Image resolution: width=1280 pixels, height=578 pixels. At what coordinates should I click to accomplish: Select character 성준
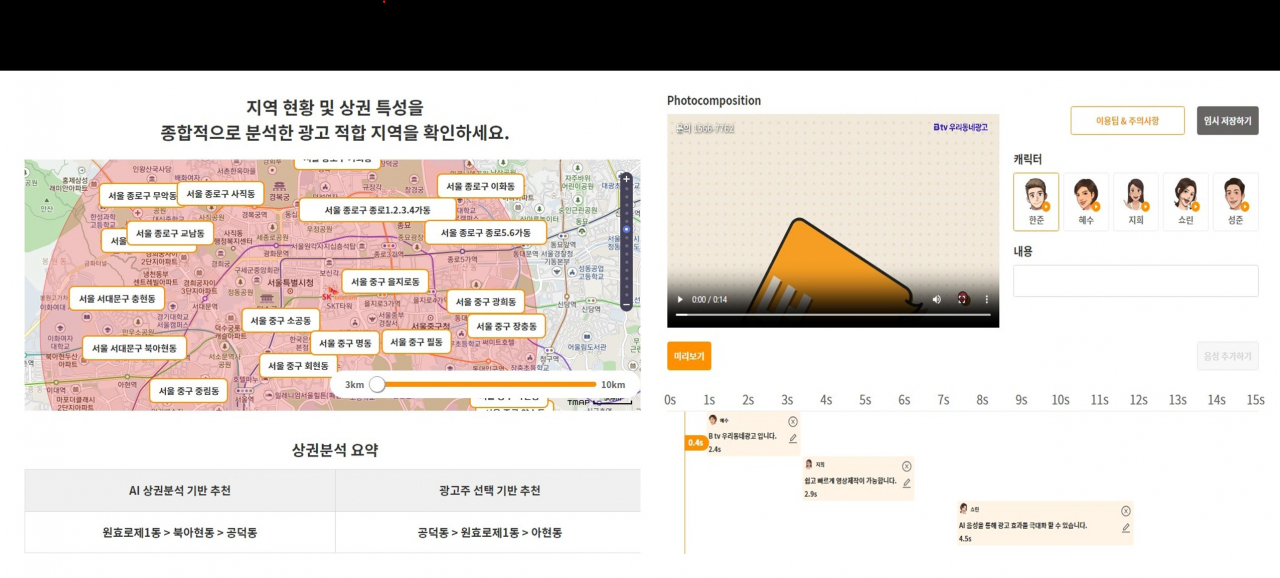[1236, 201]
